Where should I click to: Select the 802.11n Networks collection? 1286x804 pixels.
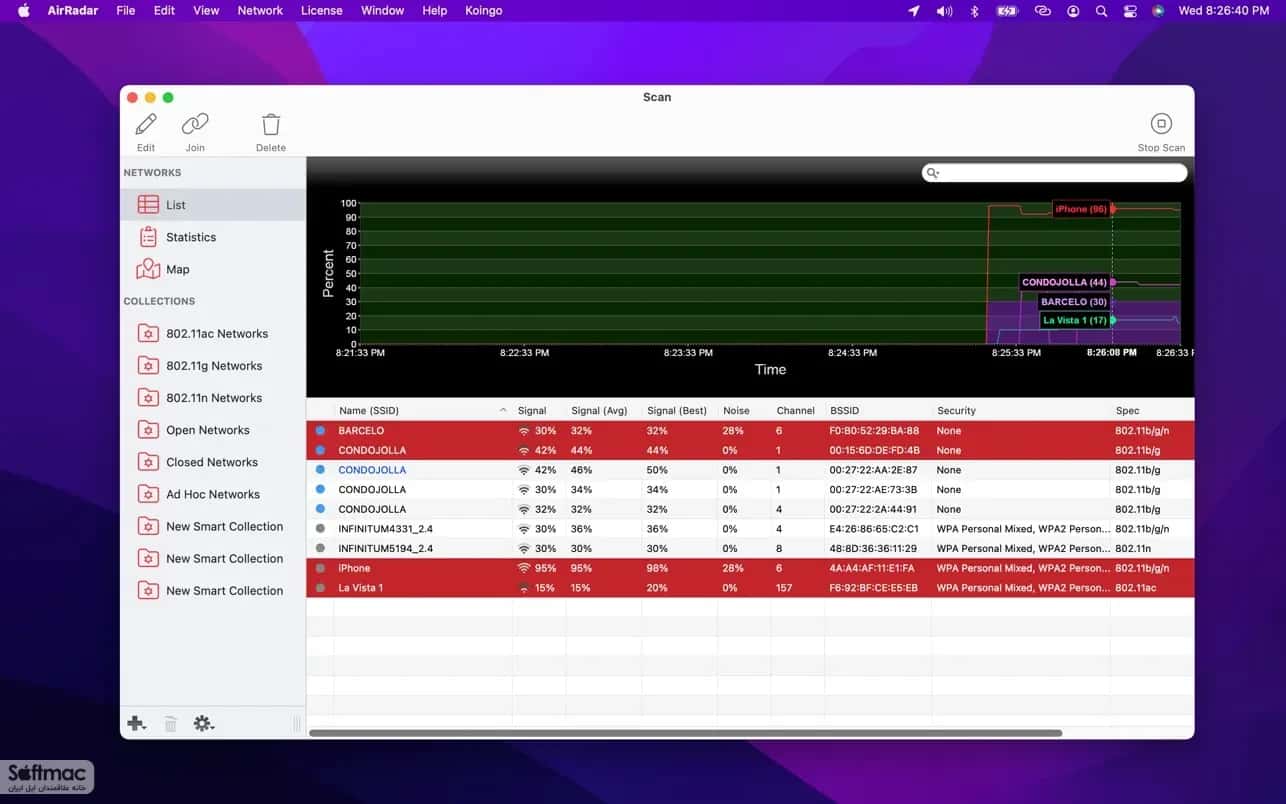[x=212, y=398]
